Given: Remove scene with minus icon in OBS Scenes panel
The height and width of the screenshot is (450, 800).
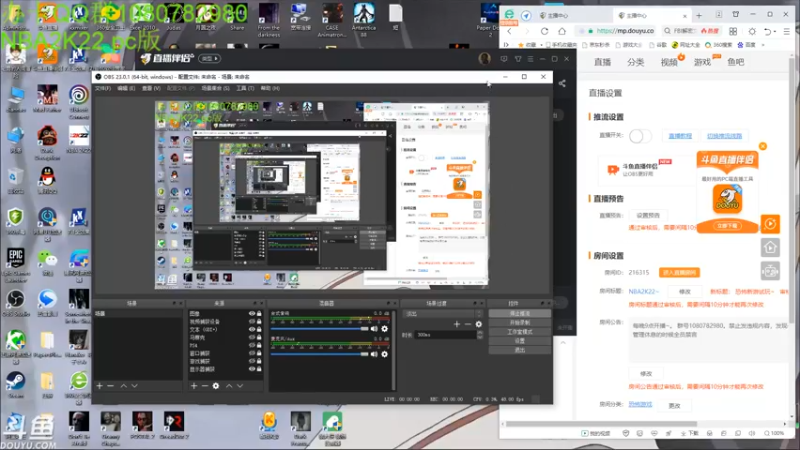Looking at the screenshot, I should [110, 386].
